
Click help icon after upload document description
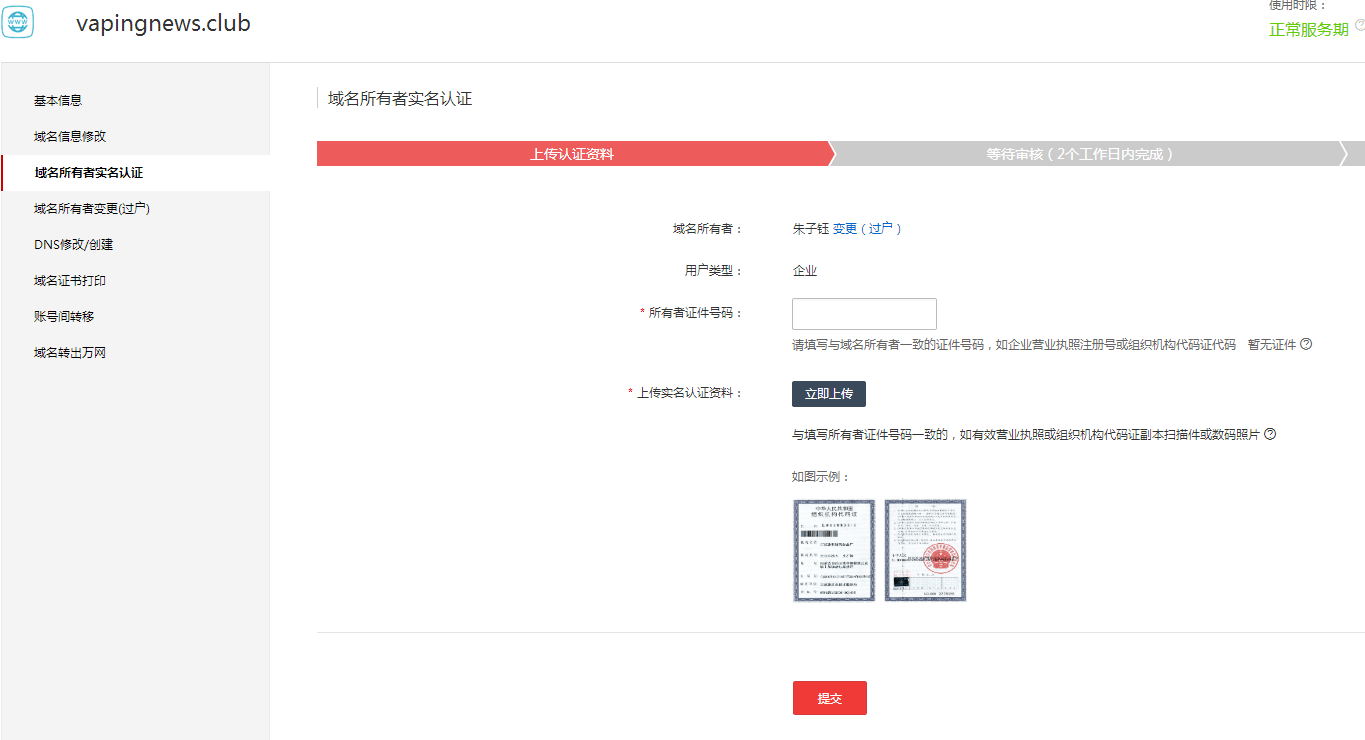[1270, 434]
